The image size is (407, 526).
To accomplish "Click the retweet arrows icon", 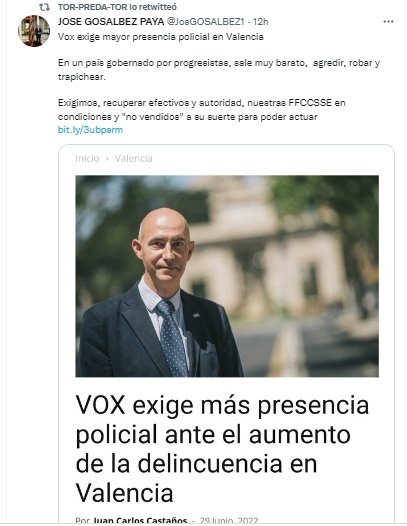I will pyautogui.click(x=44, y=7).
